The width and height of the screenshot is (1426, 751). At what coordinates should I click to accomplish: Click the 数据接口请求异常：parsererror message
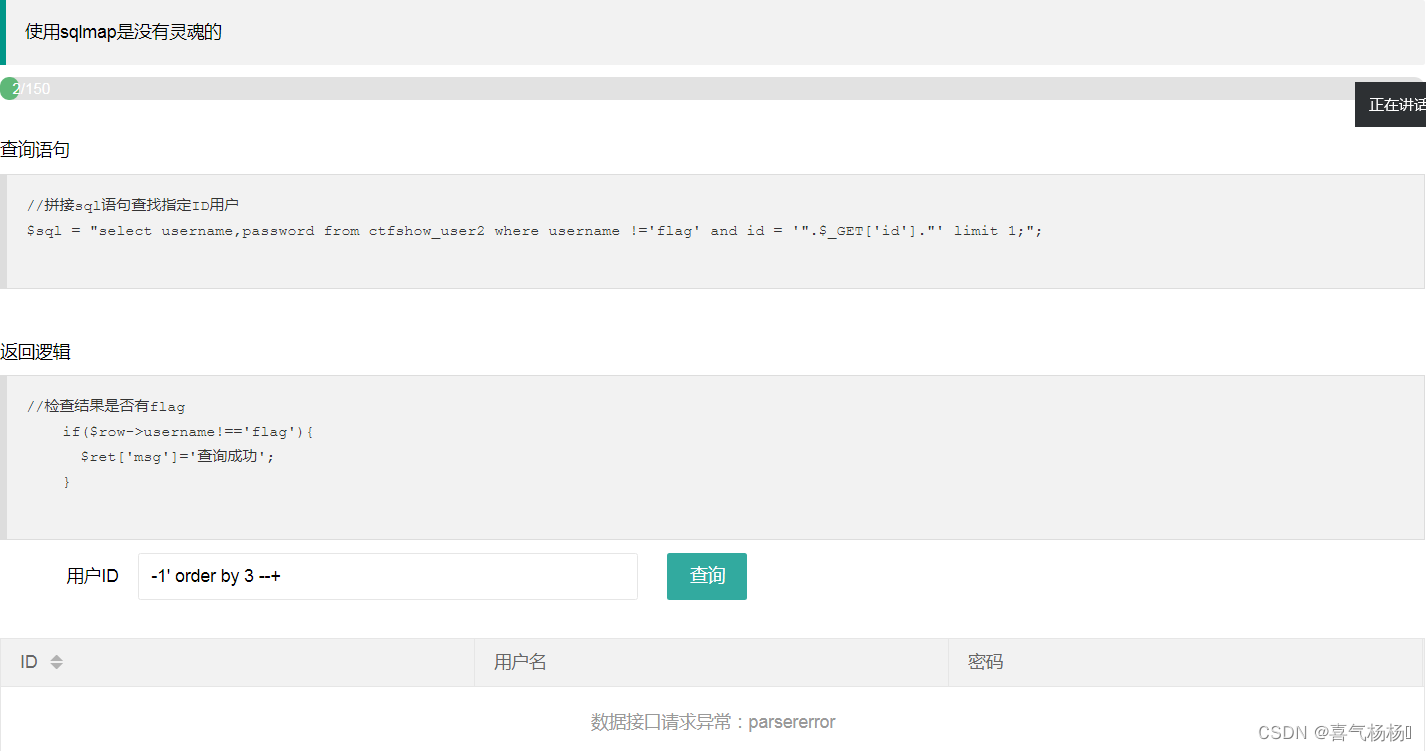click(x=713, y=722)
